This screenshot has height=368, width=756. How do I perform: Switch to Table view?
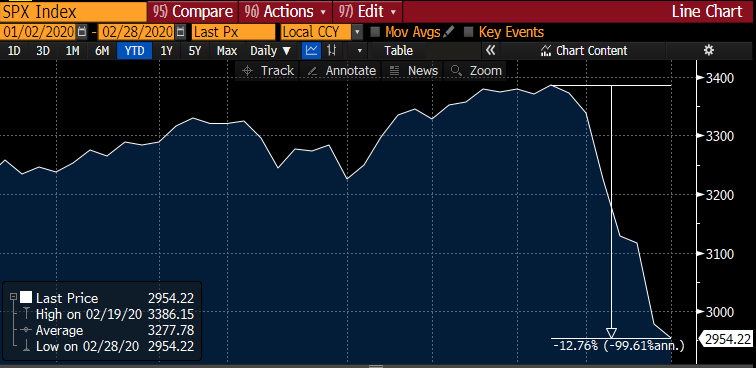pos(398,50)
